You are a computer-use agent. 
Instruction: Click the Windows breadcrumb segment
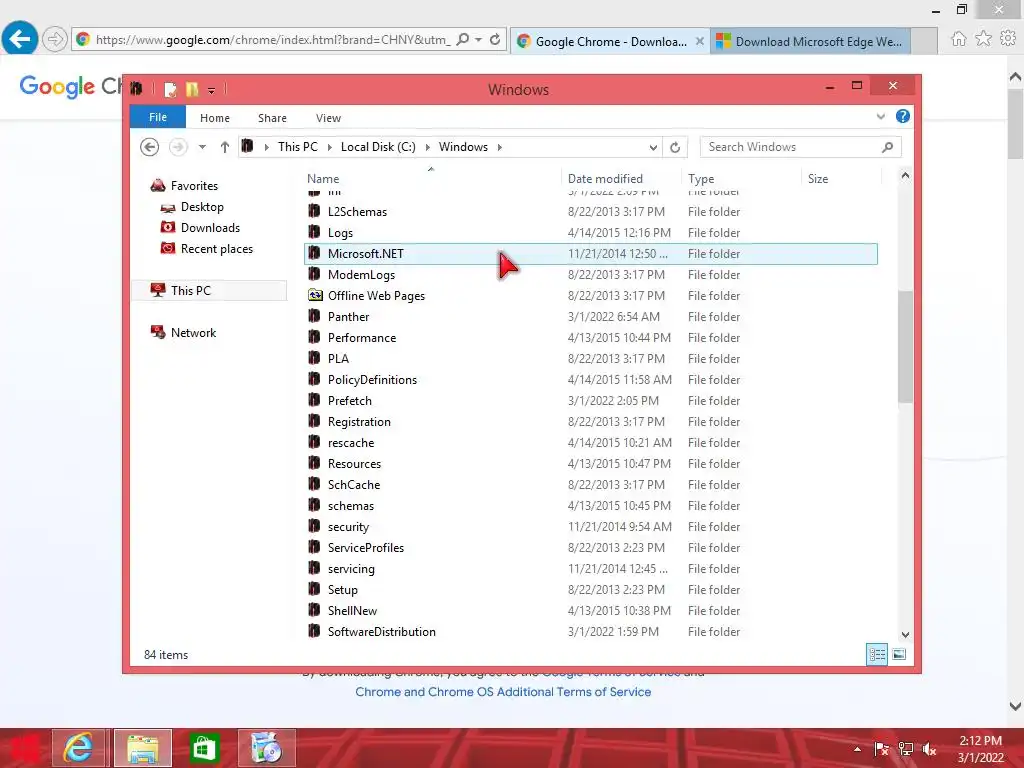(x=463, y=147)
